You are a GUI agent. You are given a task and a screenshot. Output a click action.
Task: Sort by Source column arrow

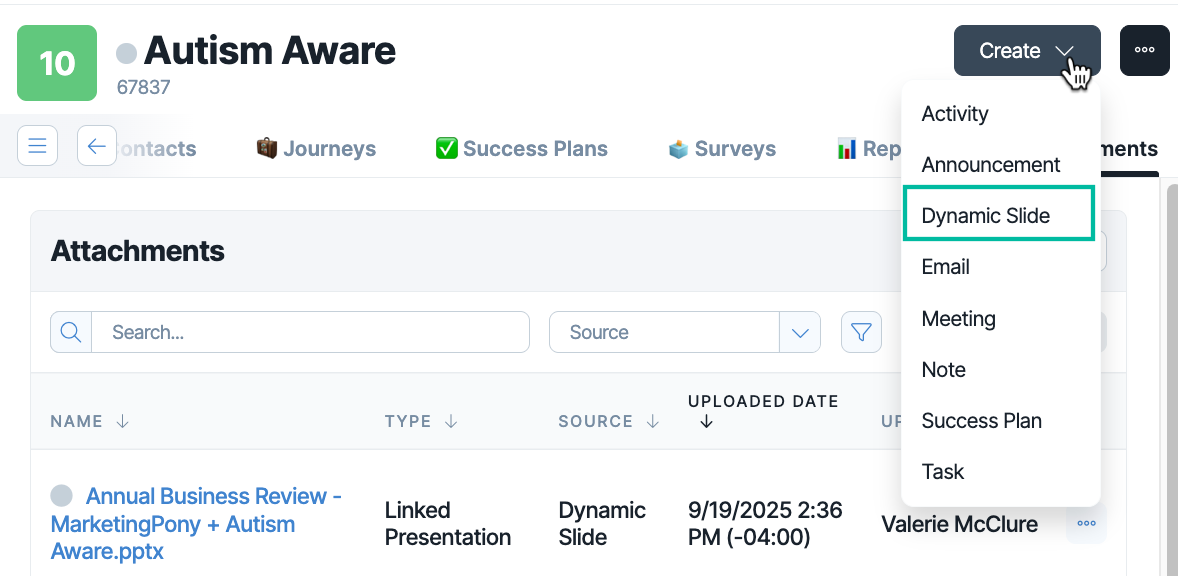click(653, 421)
